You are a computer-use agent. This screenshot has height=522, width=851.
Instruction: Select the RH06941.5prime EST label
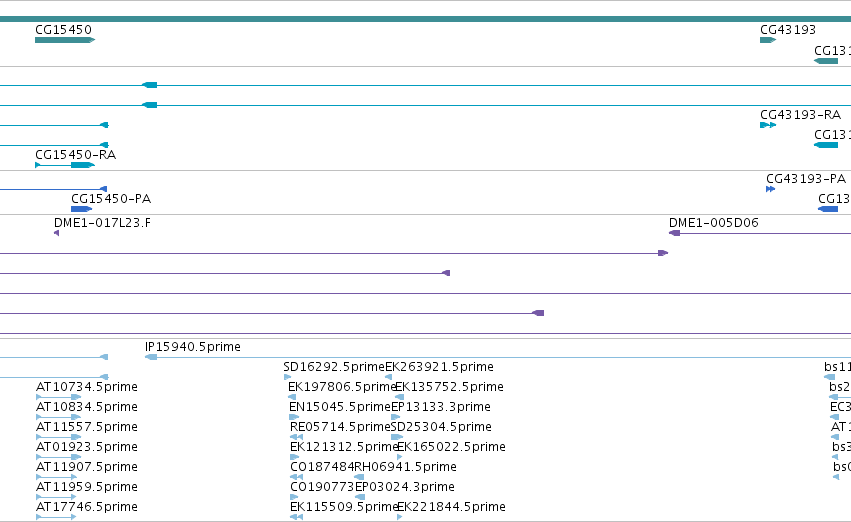coord(405,467)
